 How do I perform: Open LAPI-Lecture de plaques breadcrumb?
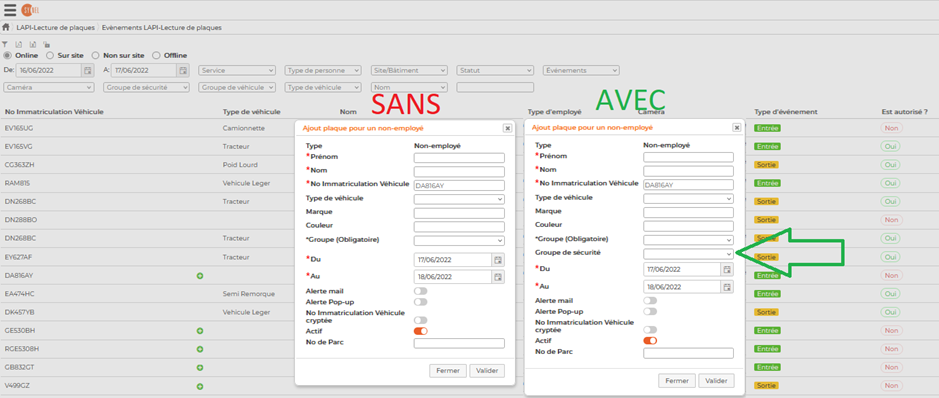56,28
